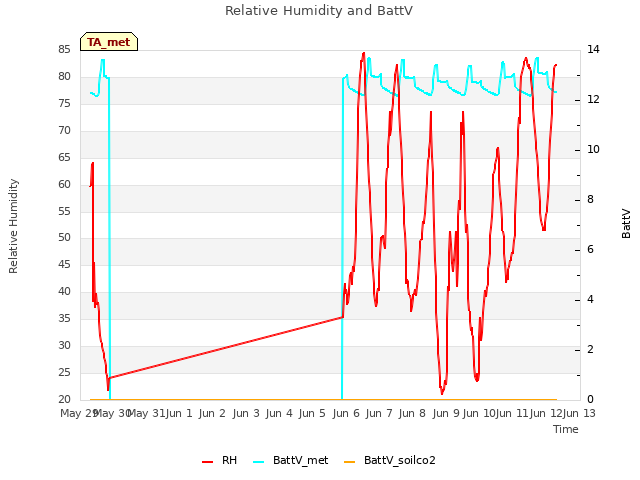The image size is (640, 480).
Task: Click the TA_met annotation label
Action: pyautogui.click(x=109, y=42)
